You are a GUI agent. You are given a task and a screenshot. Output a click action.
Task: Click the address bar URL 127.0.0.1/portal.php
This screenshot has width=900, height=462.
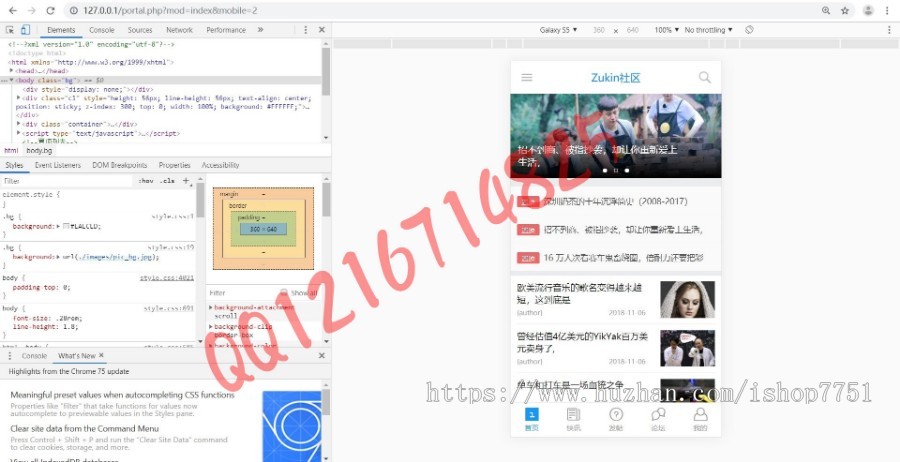pyautogui.click(x=170, y=10)
